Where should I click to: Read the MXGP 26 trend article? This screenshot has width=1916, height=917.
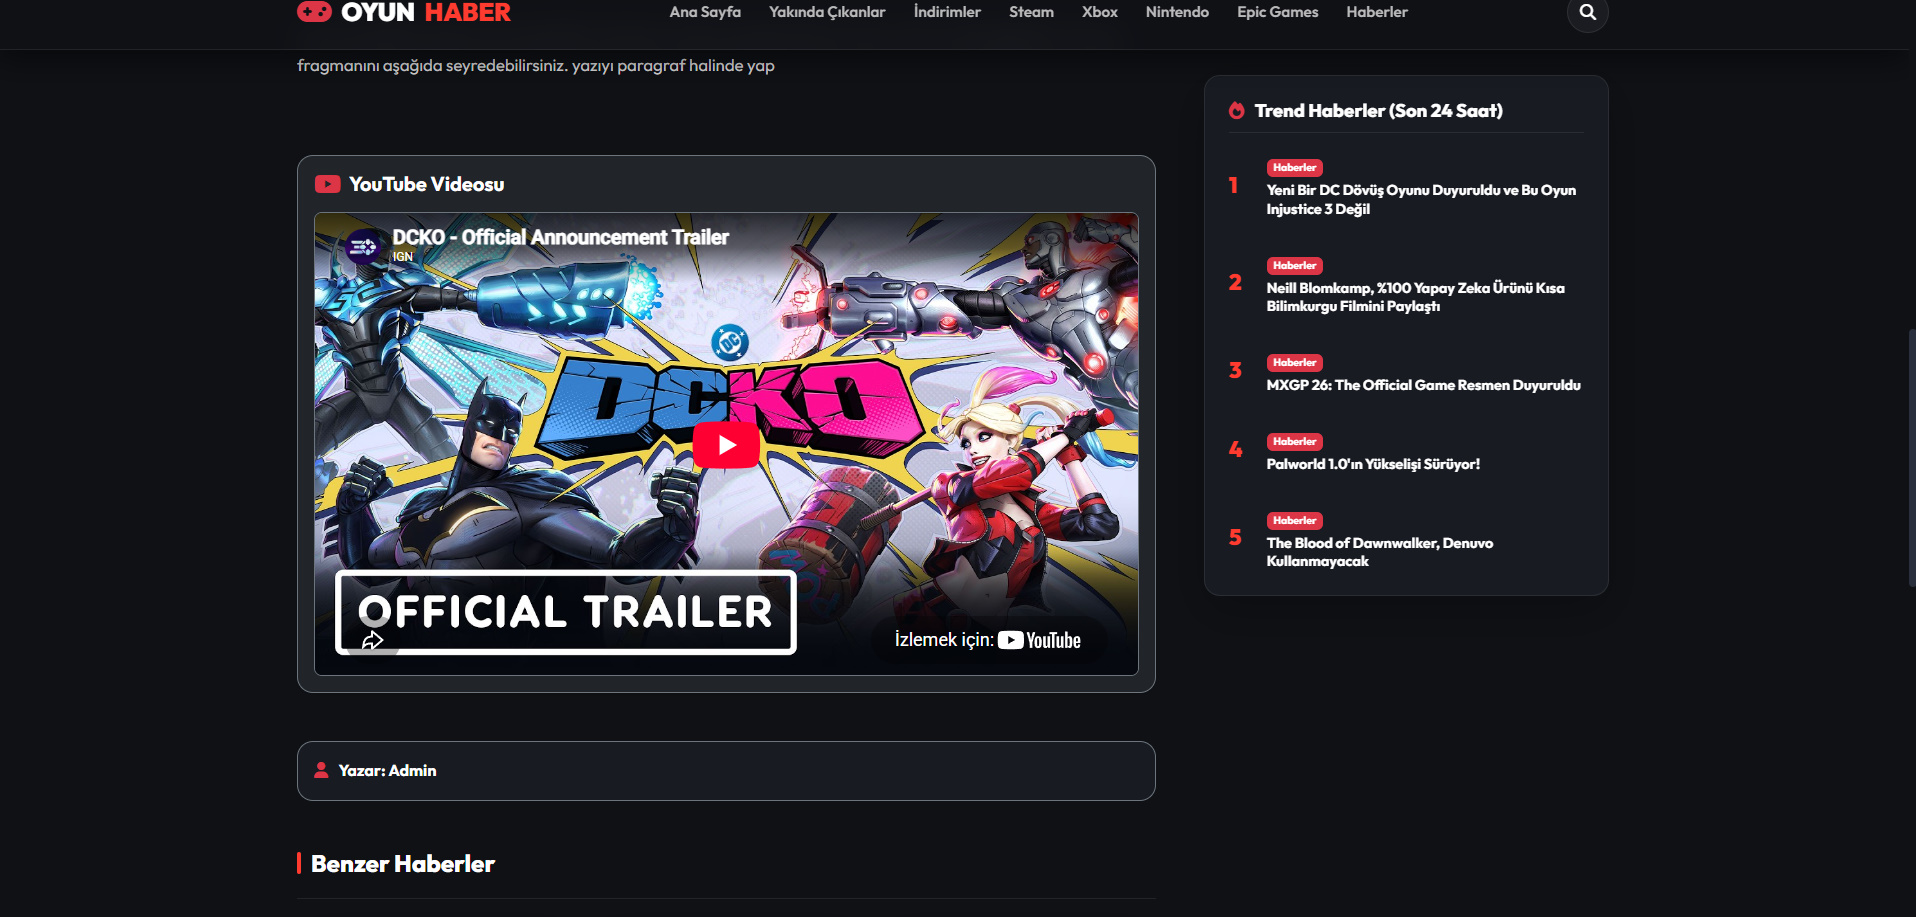(1423, 385)
